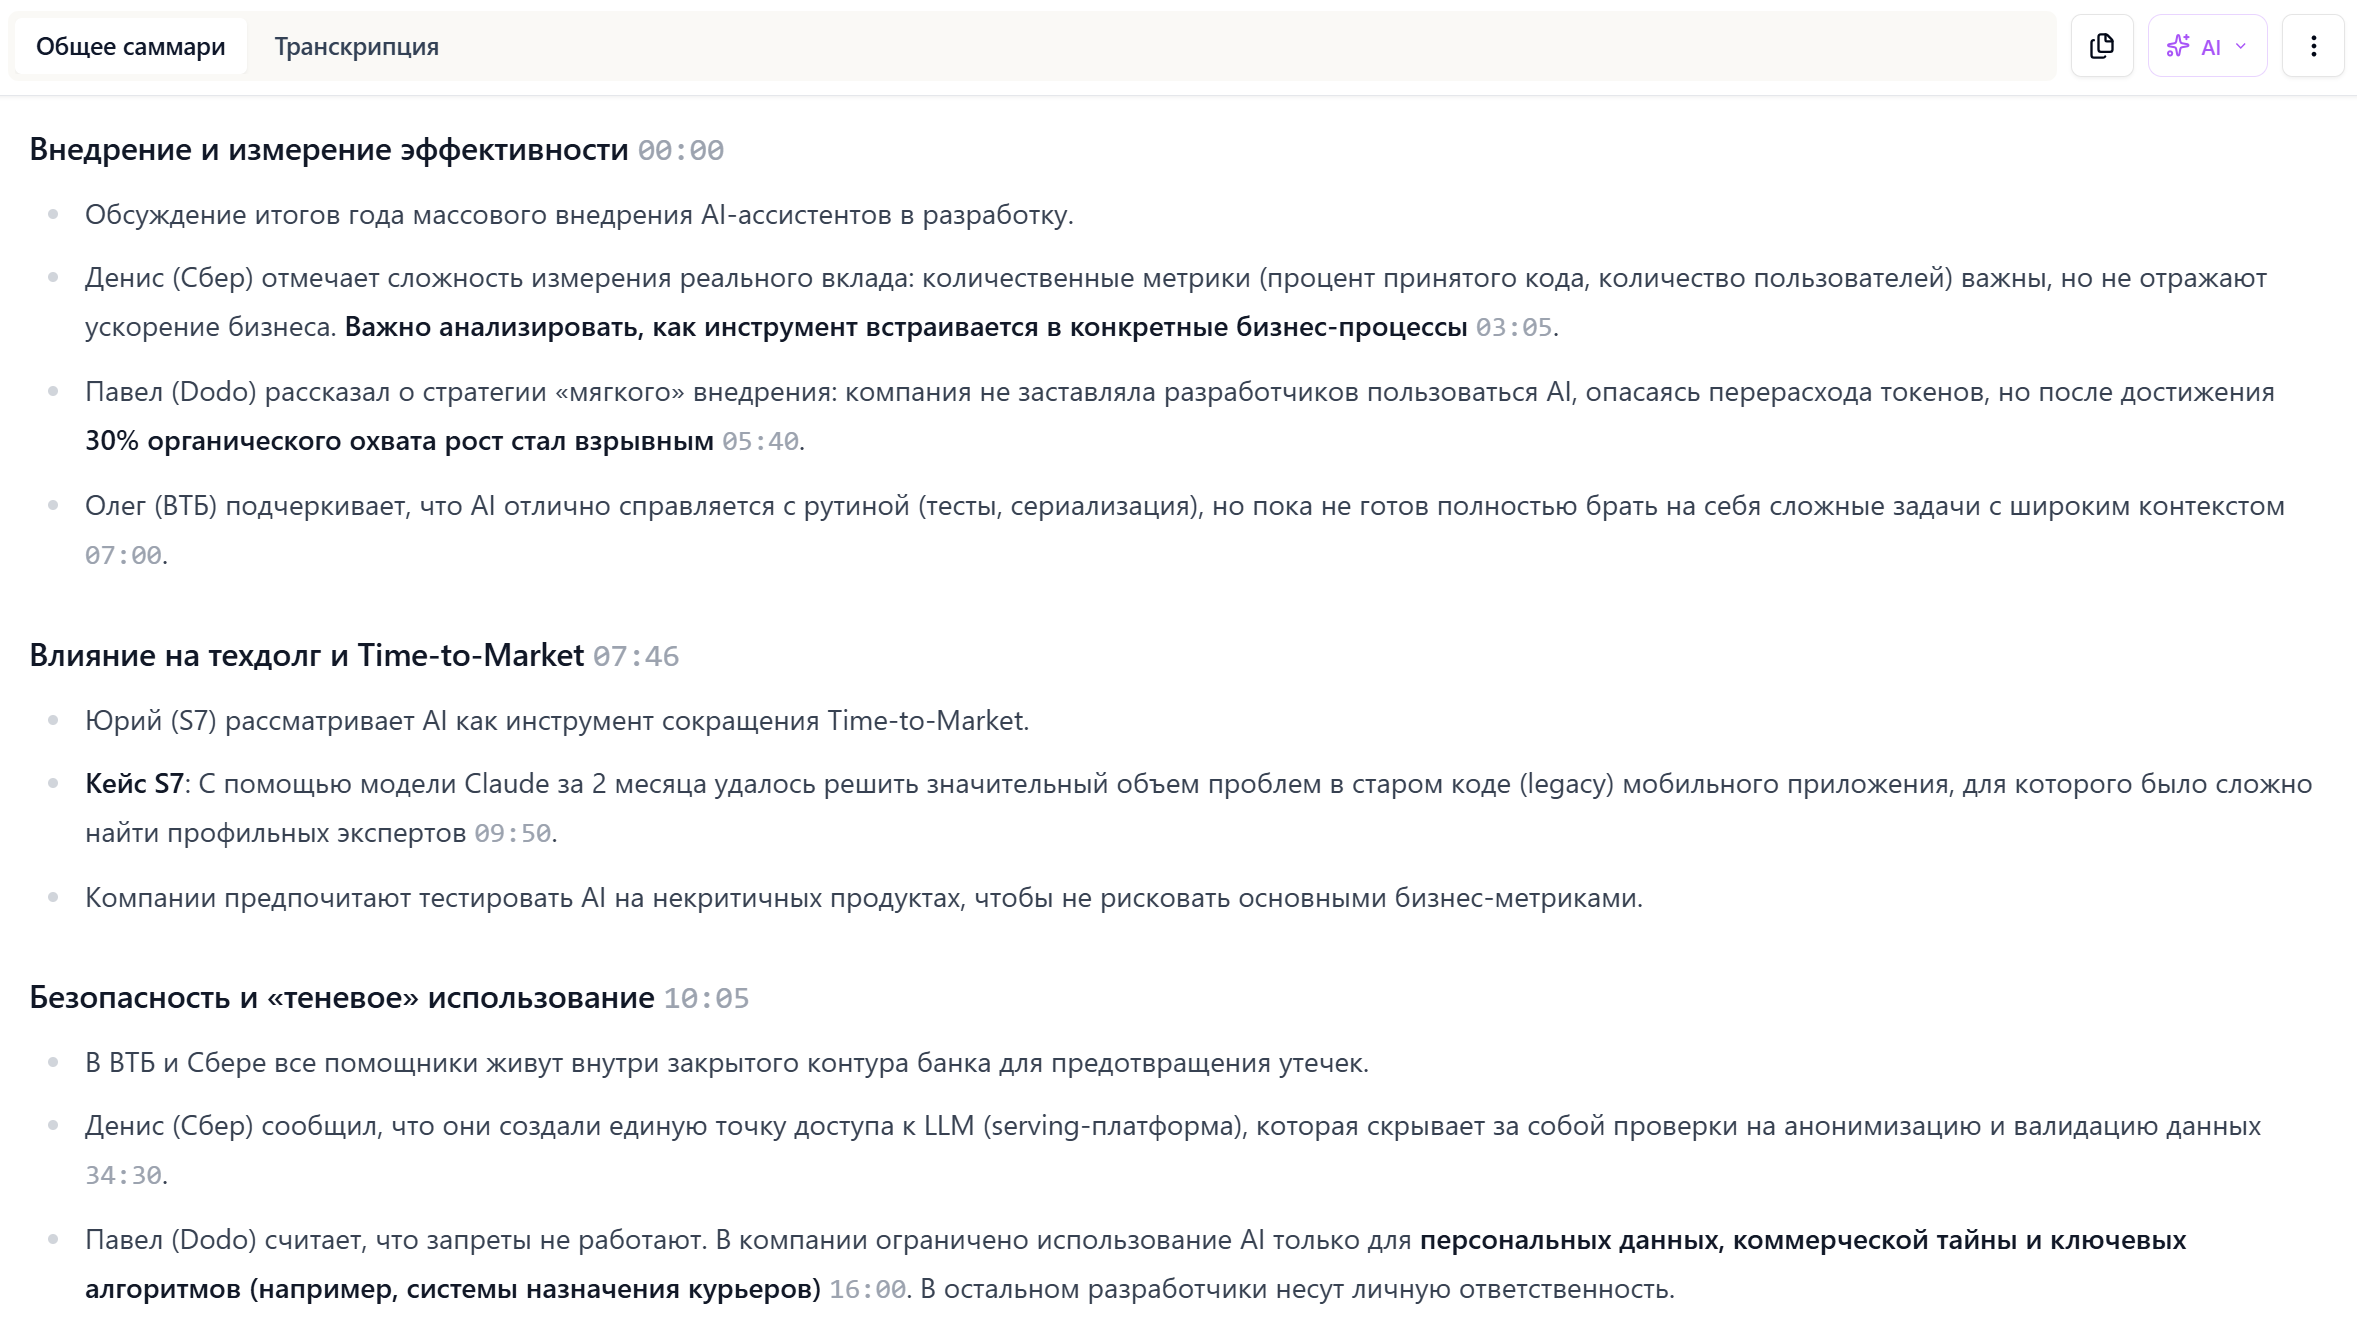Click heading Влияние на техдолг и Time-to-Market
Screen dimensions: 2357x1321
pos(307,655)
